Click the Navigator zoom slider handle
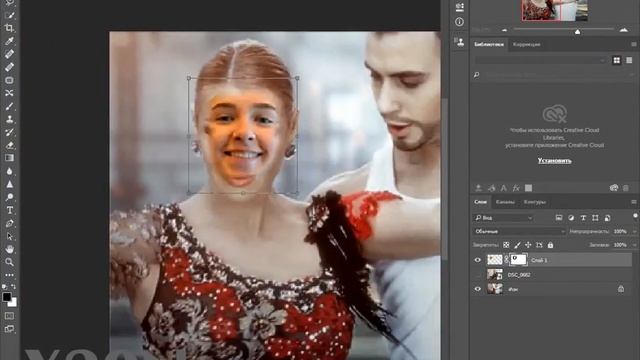 (577, 31)
